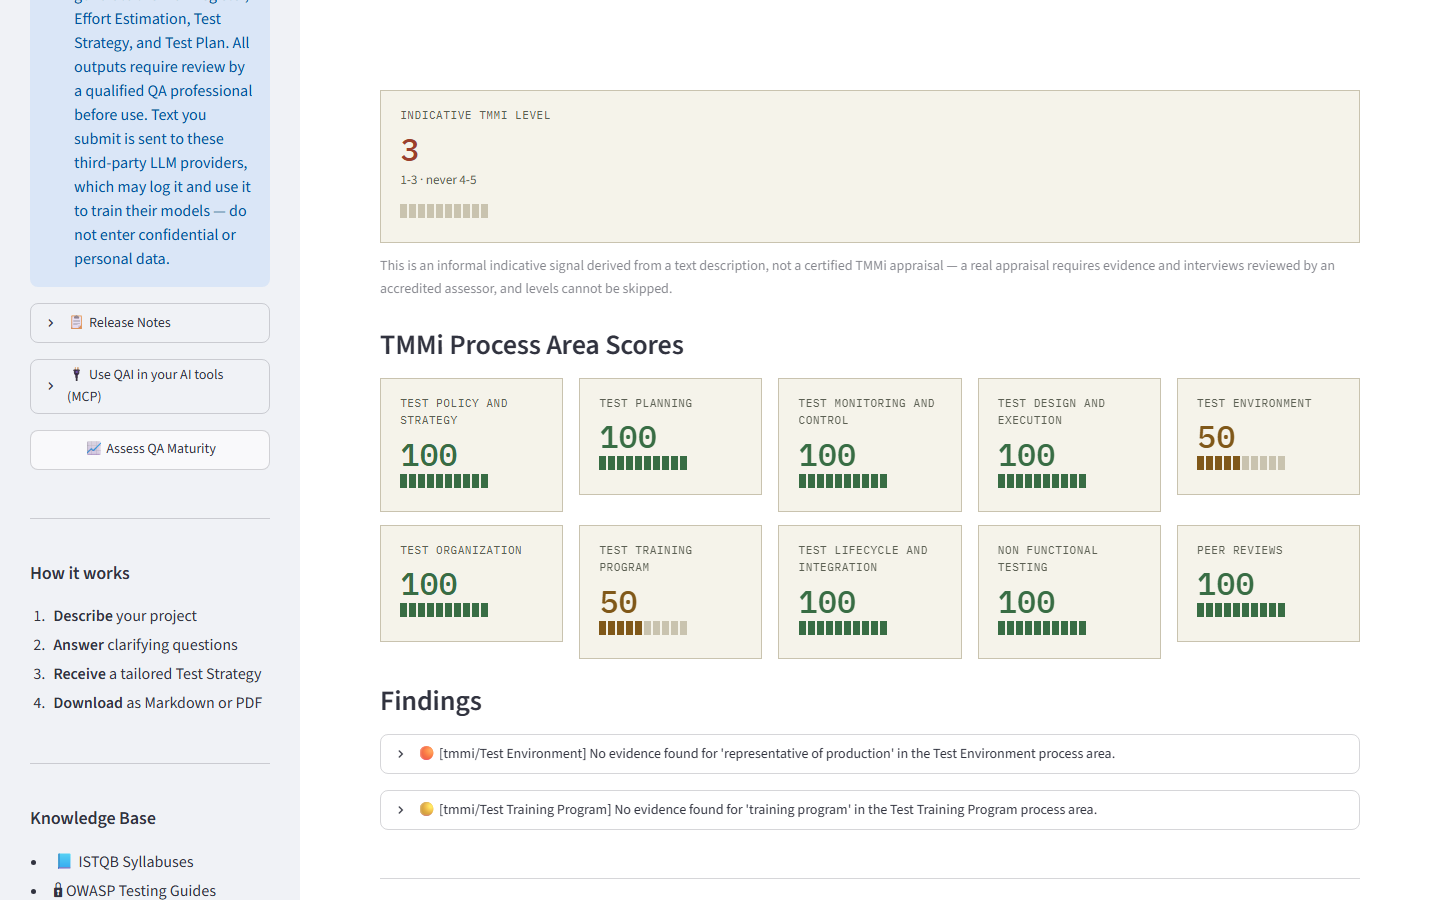Screen dimensions: 1440x900
Task: Open ISTQB Syllabuses knowledge base entry
Action: (136, 862)
